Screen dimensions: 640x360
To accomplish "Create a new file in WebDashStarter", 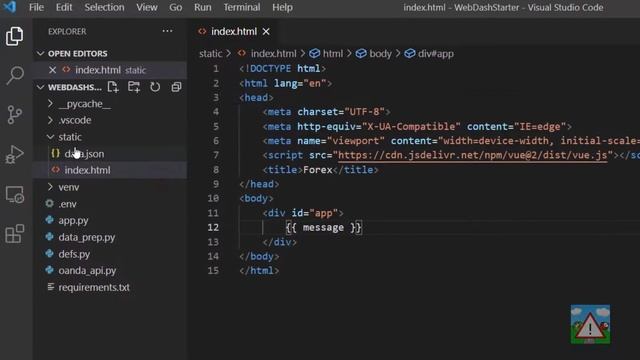I will pyautogui.click(x=113, y=87).
